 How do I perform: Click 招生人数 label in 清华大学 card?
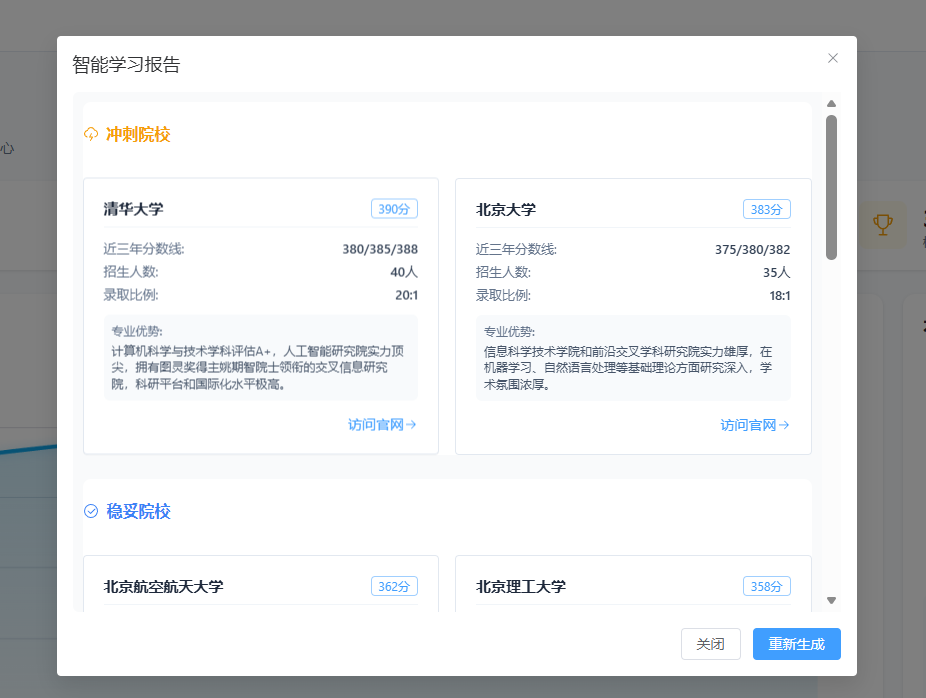(x=131, y=272)
